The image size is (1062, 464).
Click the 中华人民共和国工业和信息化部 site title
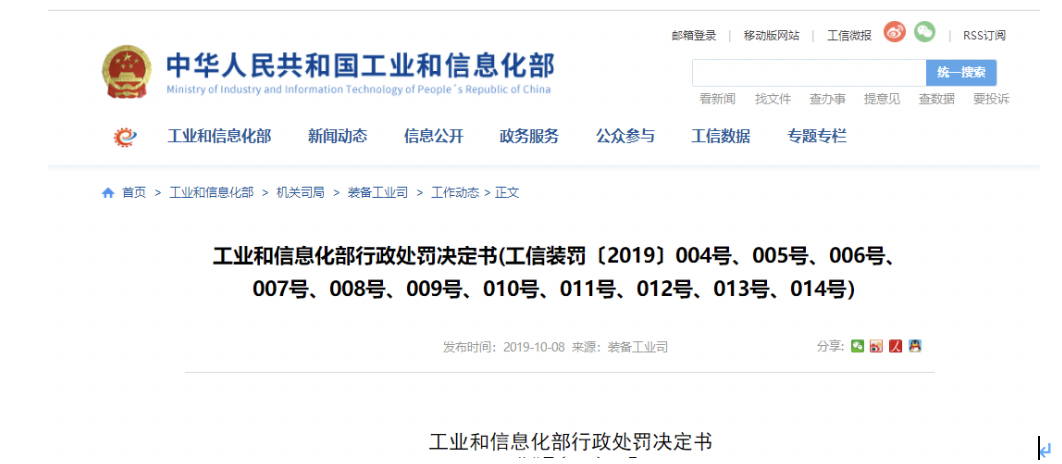point(360,65)
